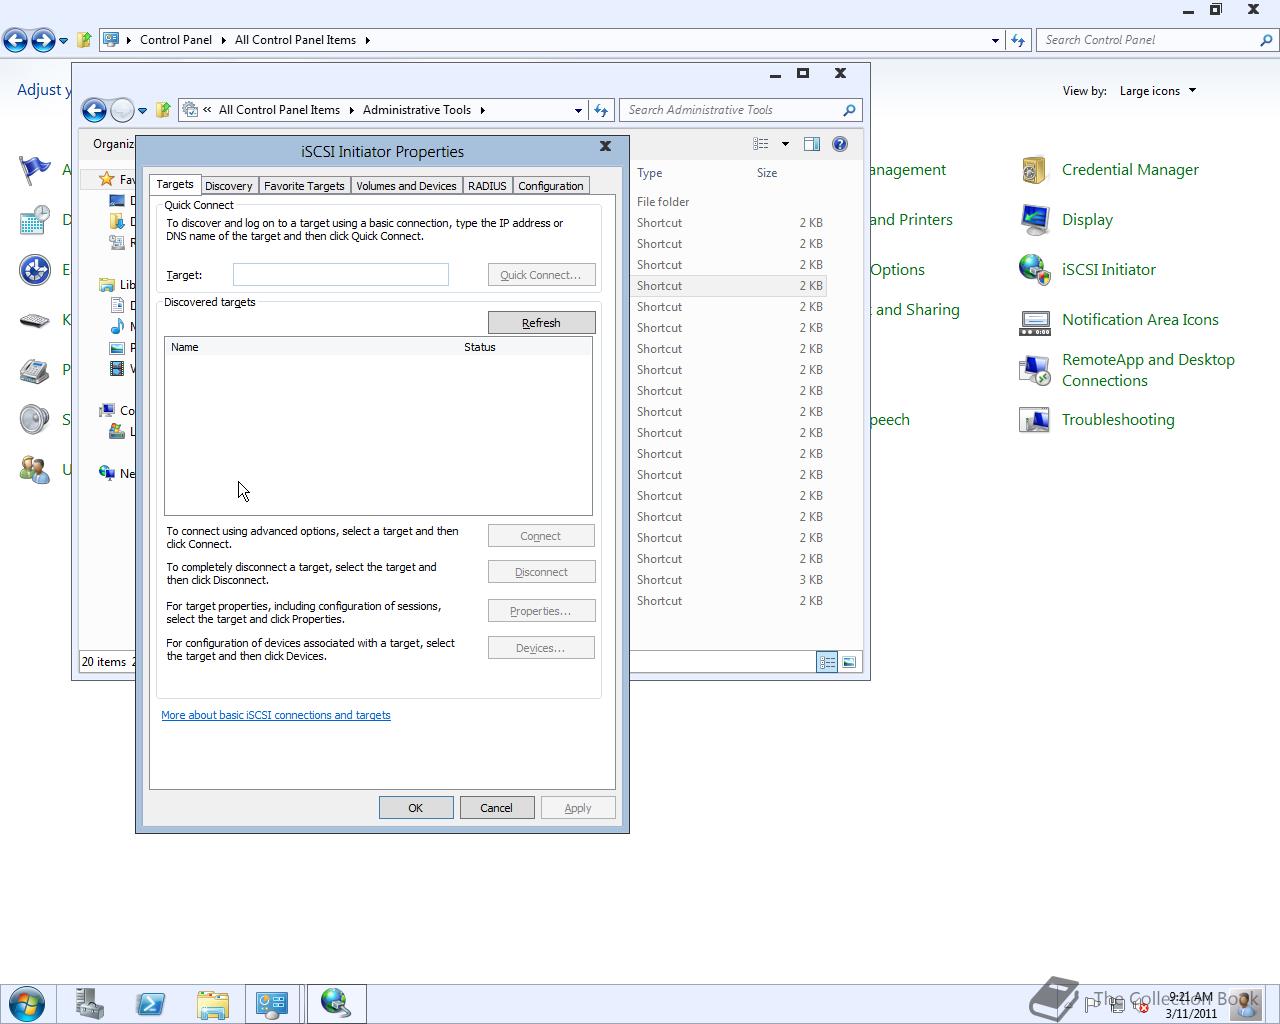Open Credential Manager
1280x1024 pixels.
pyautogui.click(x=1130, y=170)
